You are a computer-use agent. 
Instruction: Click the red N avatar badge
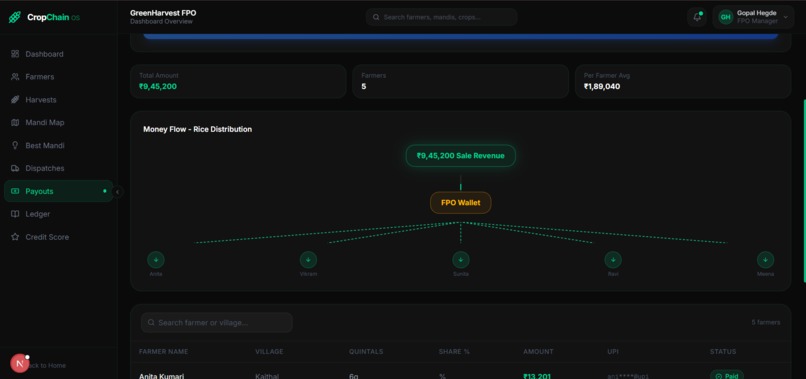tap(20, 364)
